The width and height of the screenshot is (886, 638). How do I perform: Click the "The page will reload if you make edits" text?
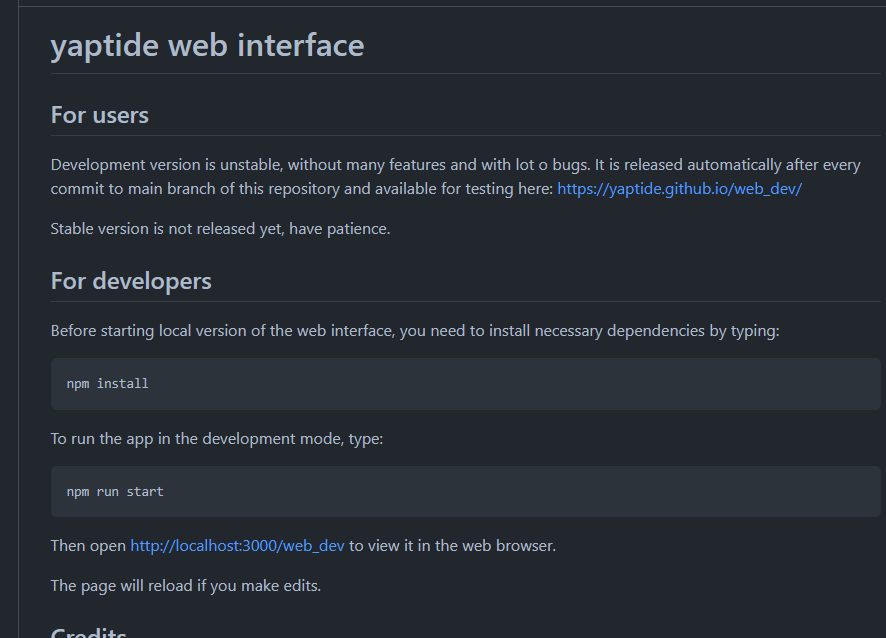(185, 585)
